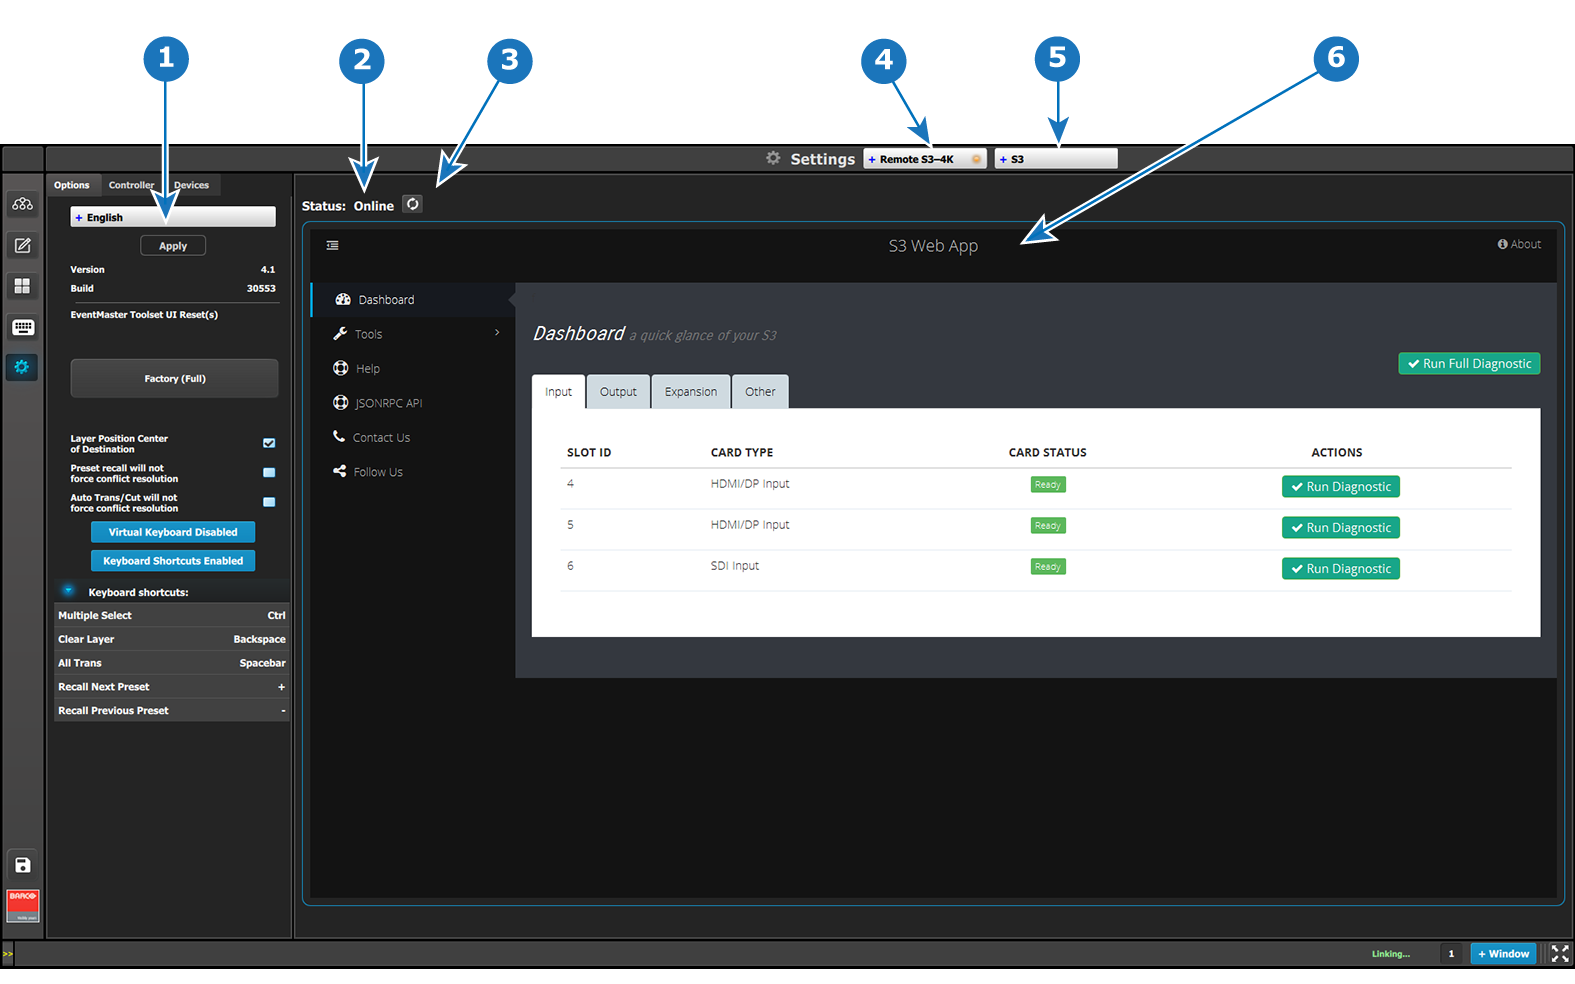Viewport: 1575px width, 984px height.
Task: Click Run Full Diagnostic button
Action: pos(1469,364)
